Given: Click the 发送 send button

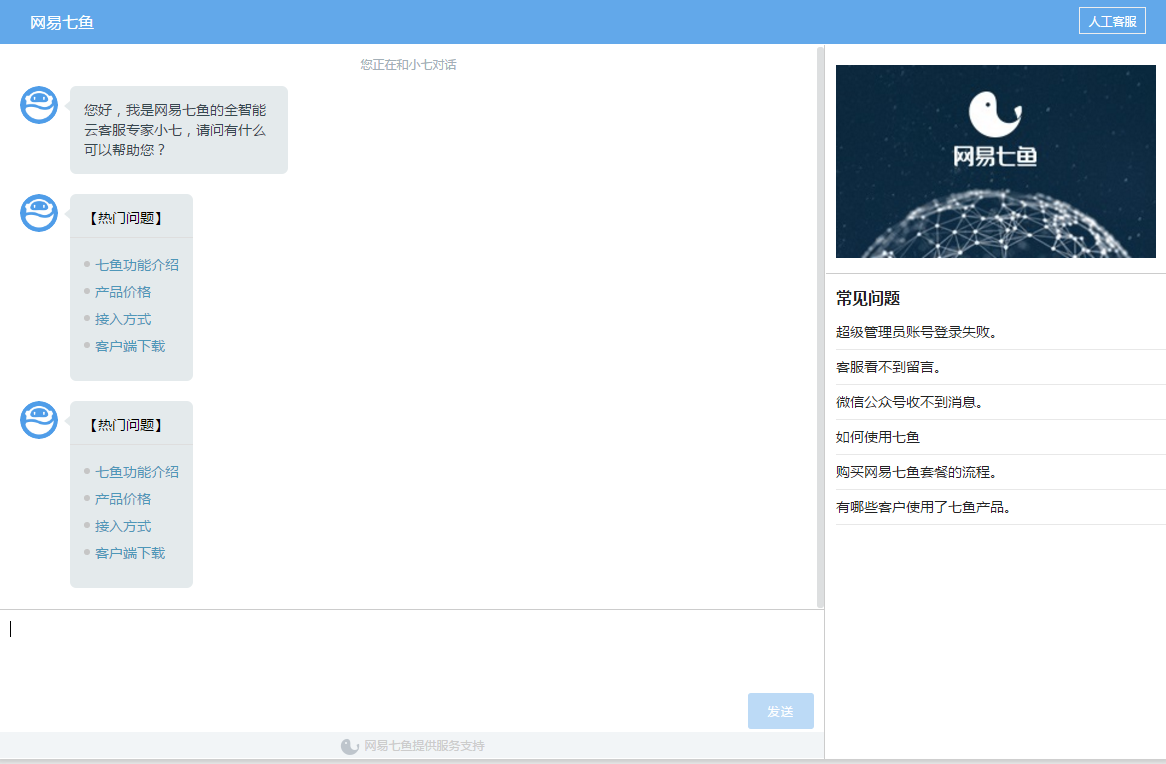Looking at the screenshot, I should tap(780, 711).
